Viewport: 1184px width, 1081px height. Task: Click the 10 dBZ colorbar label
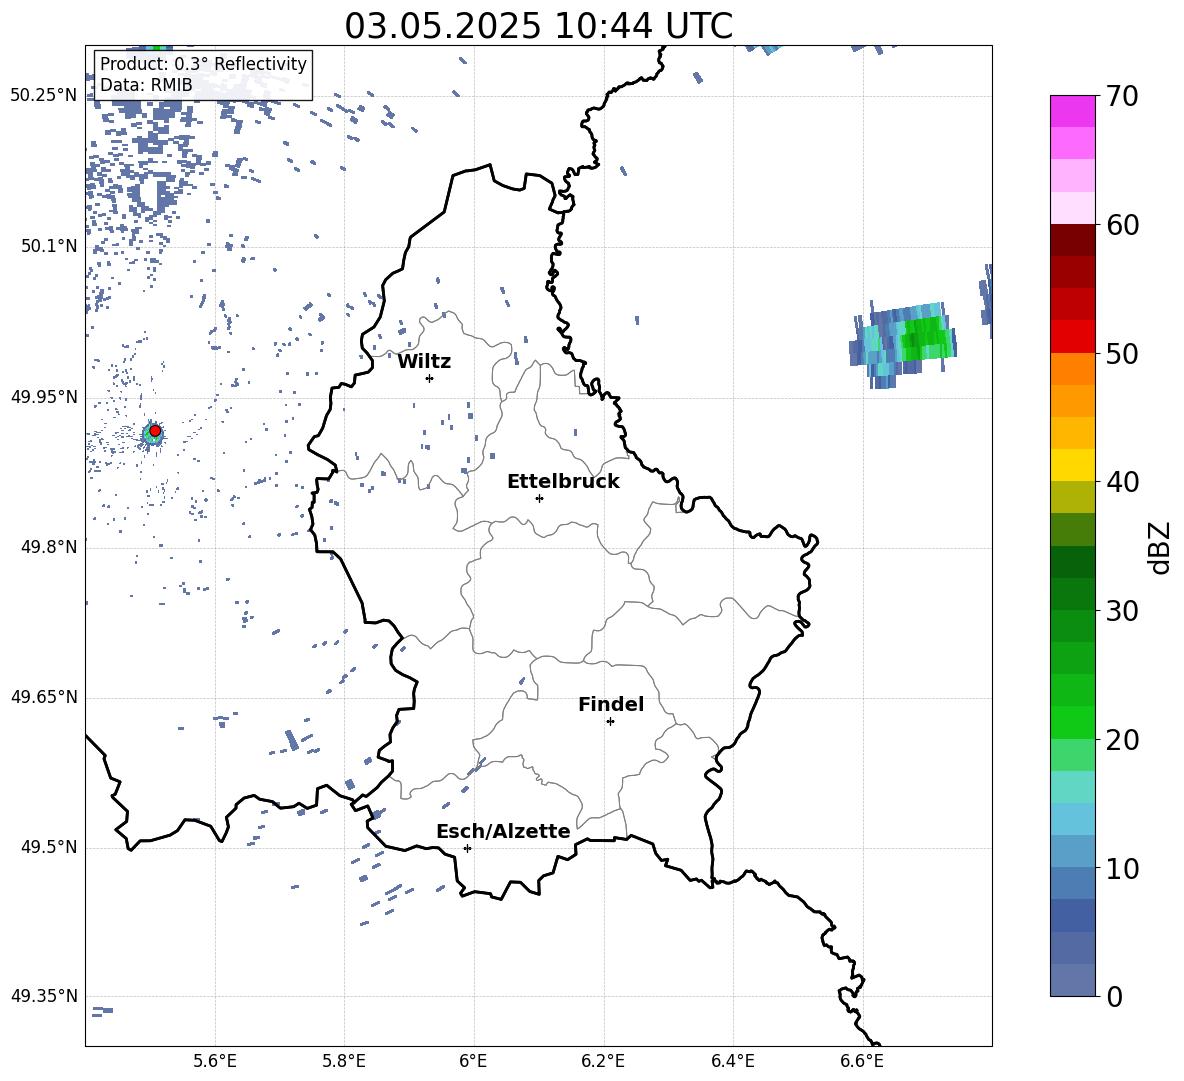tap(1122, 868)
